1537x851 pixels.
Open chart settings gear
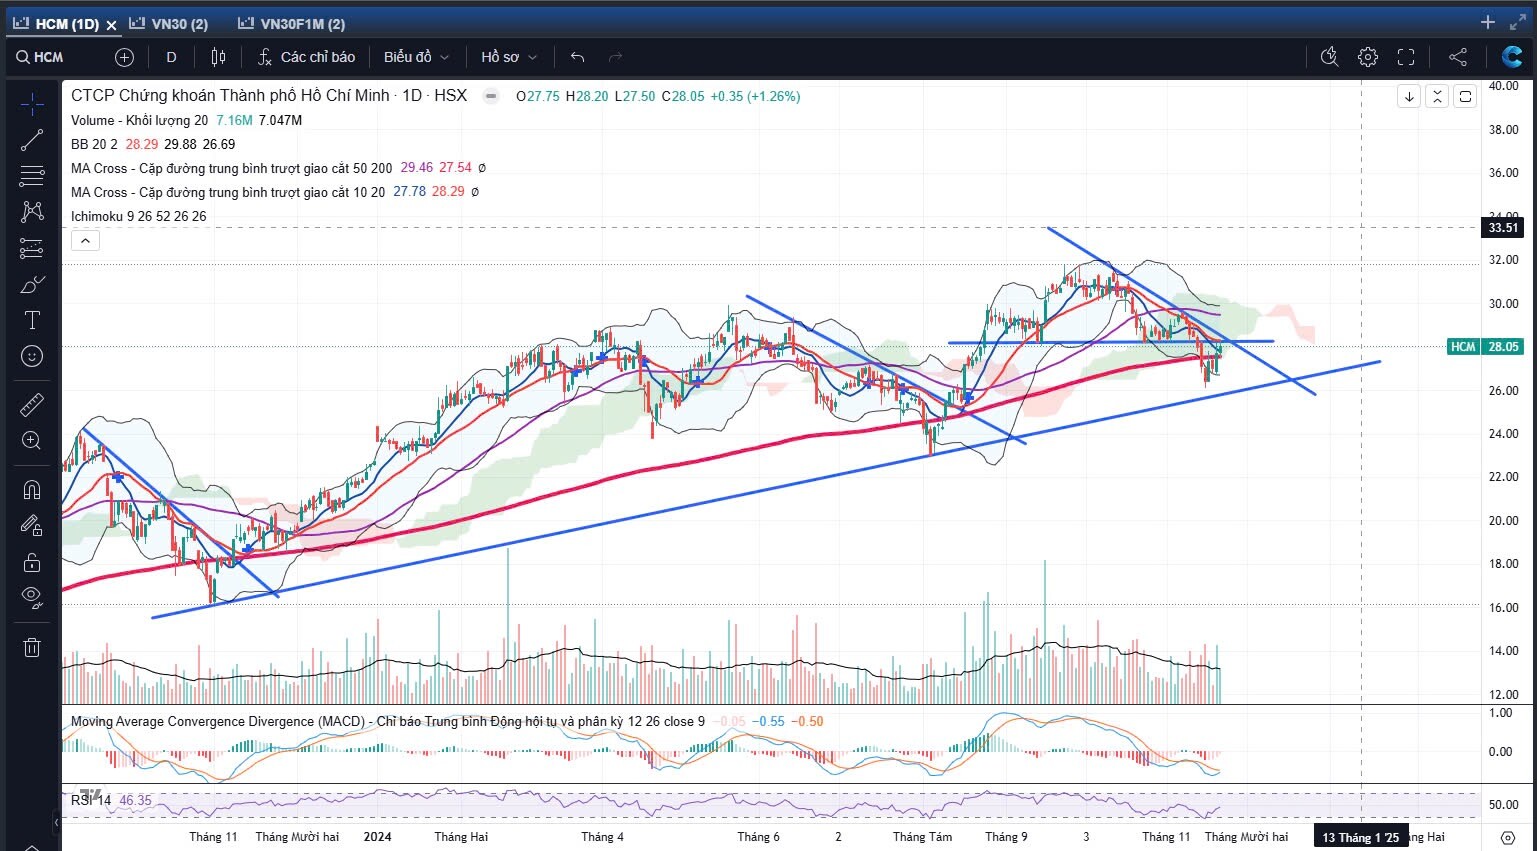(1367, 57)
